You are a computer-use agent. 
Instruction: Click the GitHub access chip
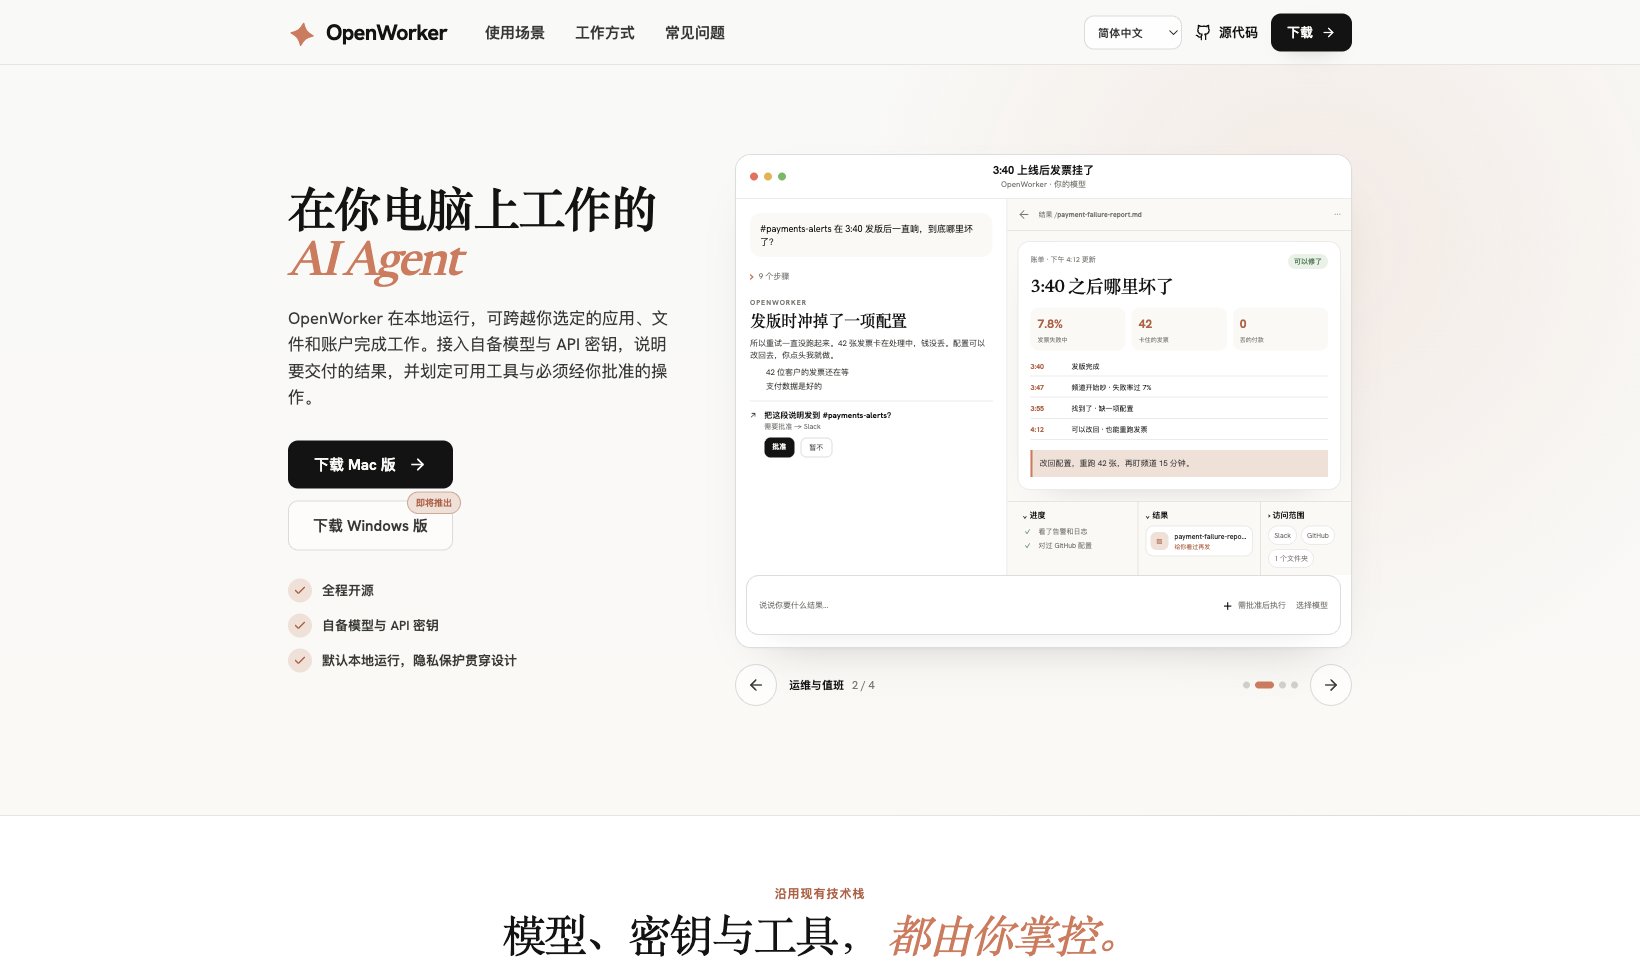tap(1317, 536)
